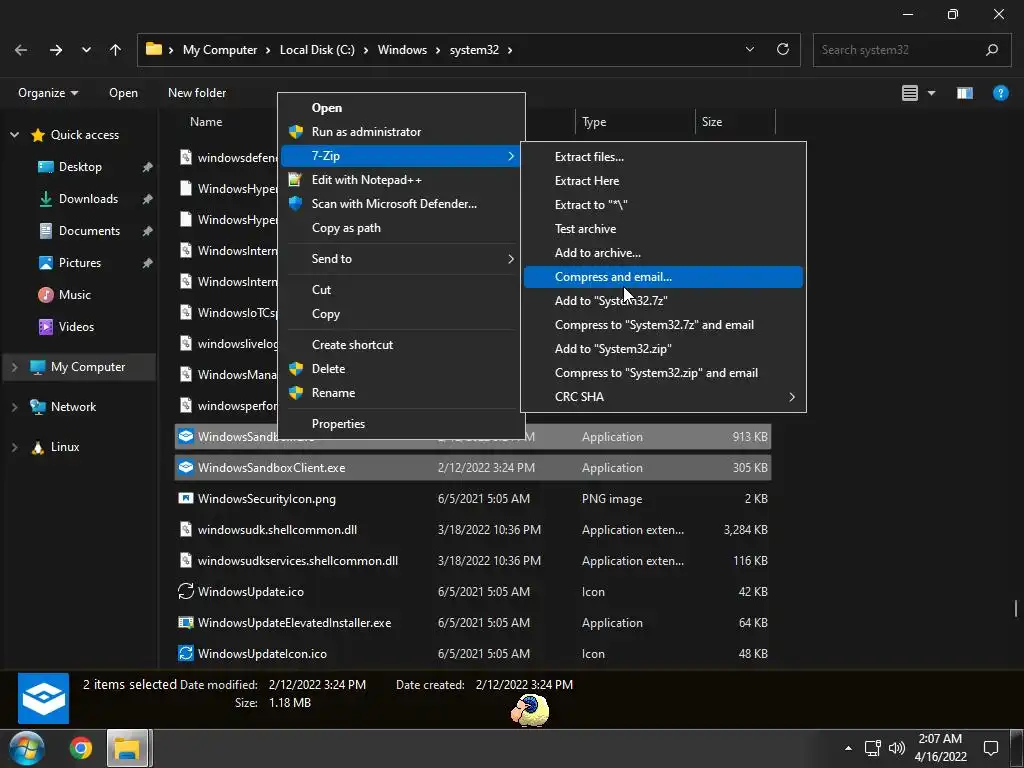Click the search magnifier icon
Image resolution: width=1024 pixels, height=768 pixels.
click(x=992, y=50)
